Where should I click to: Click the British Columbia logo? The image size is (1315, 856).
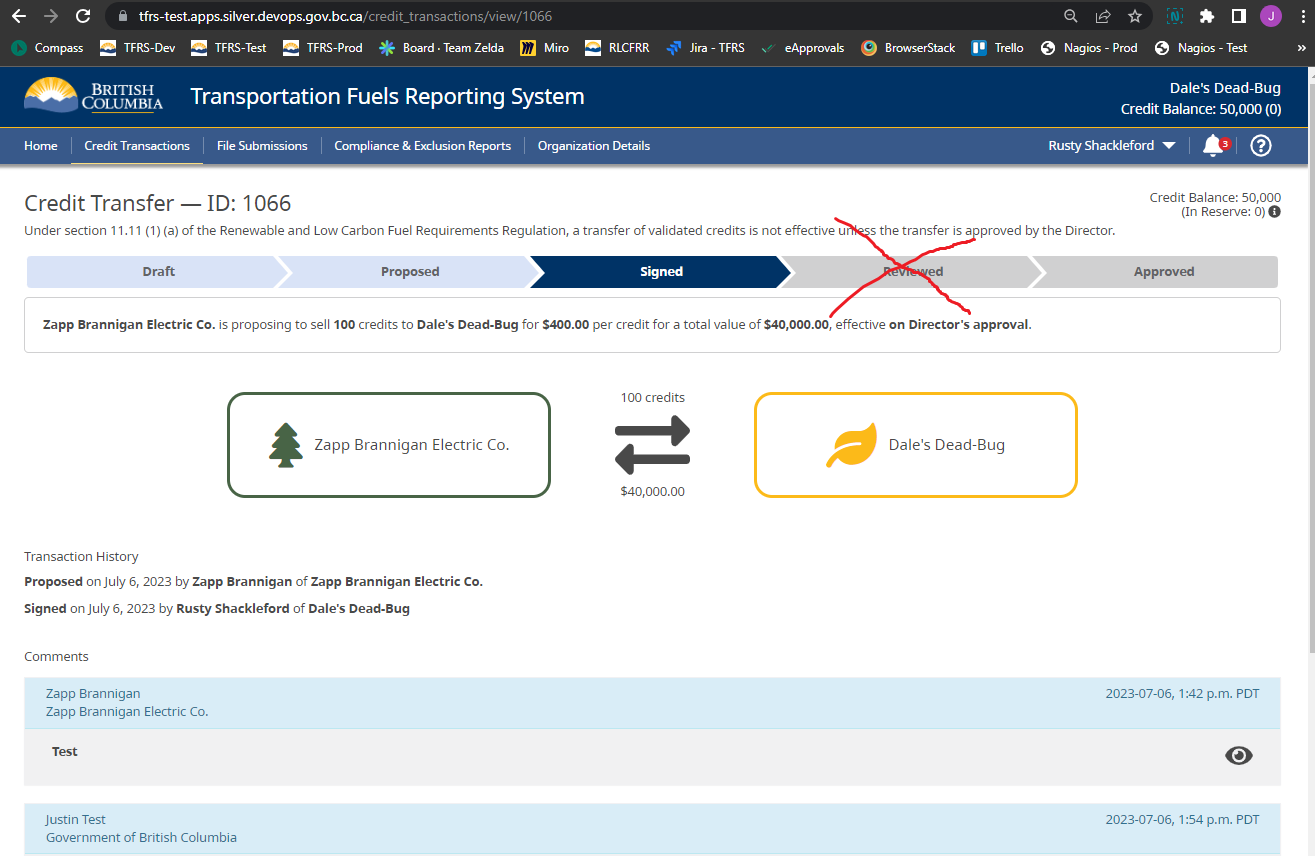point(93,96)
